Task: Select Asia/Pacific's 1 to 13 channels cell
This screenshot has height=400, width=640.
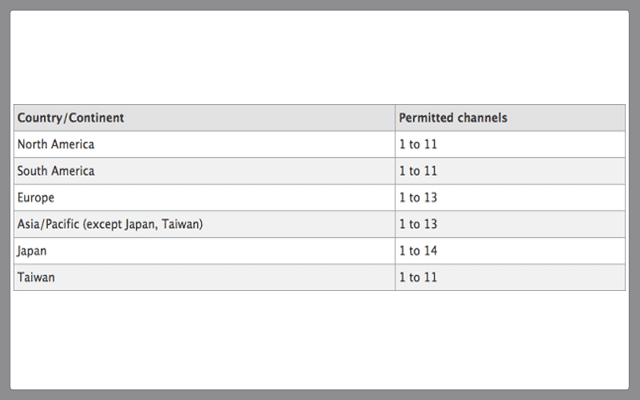Action: (x=418, y=224)
